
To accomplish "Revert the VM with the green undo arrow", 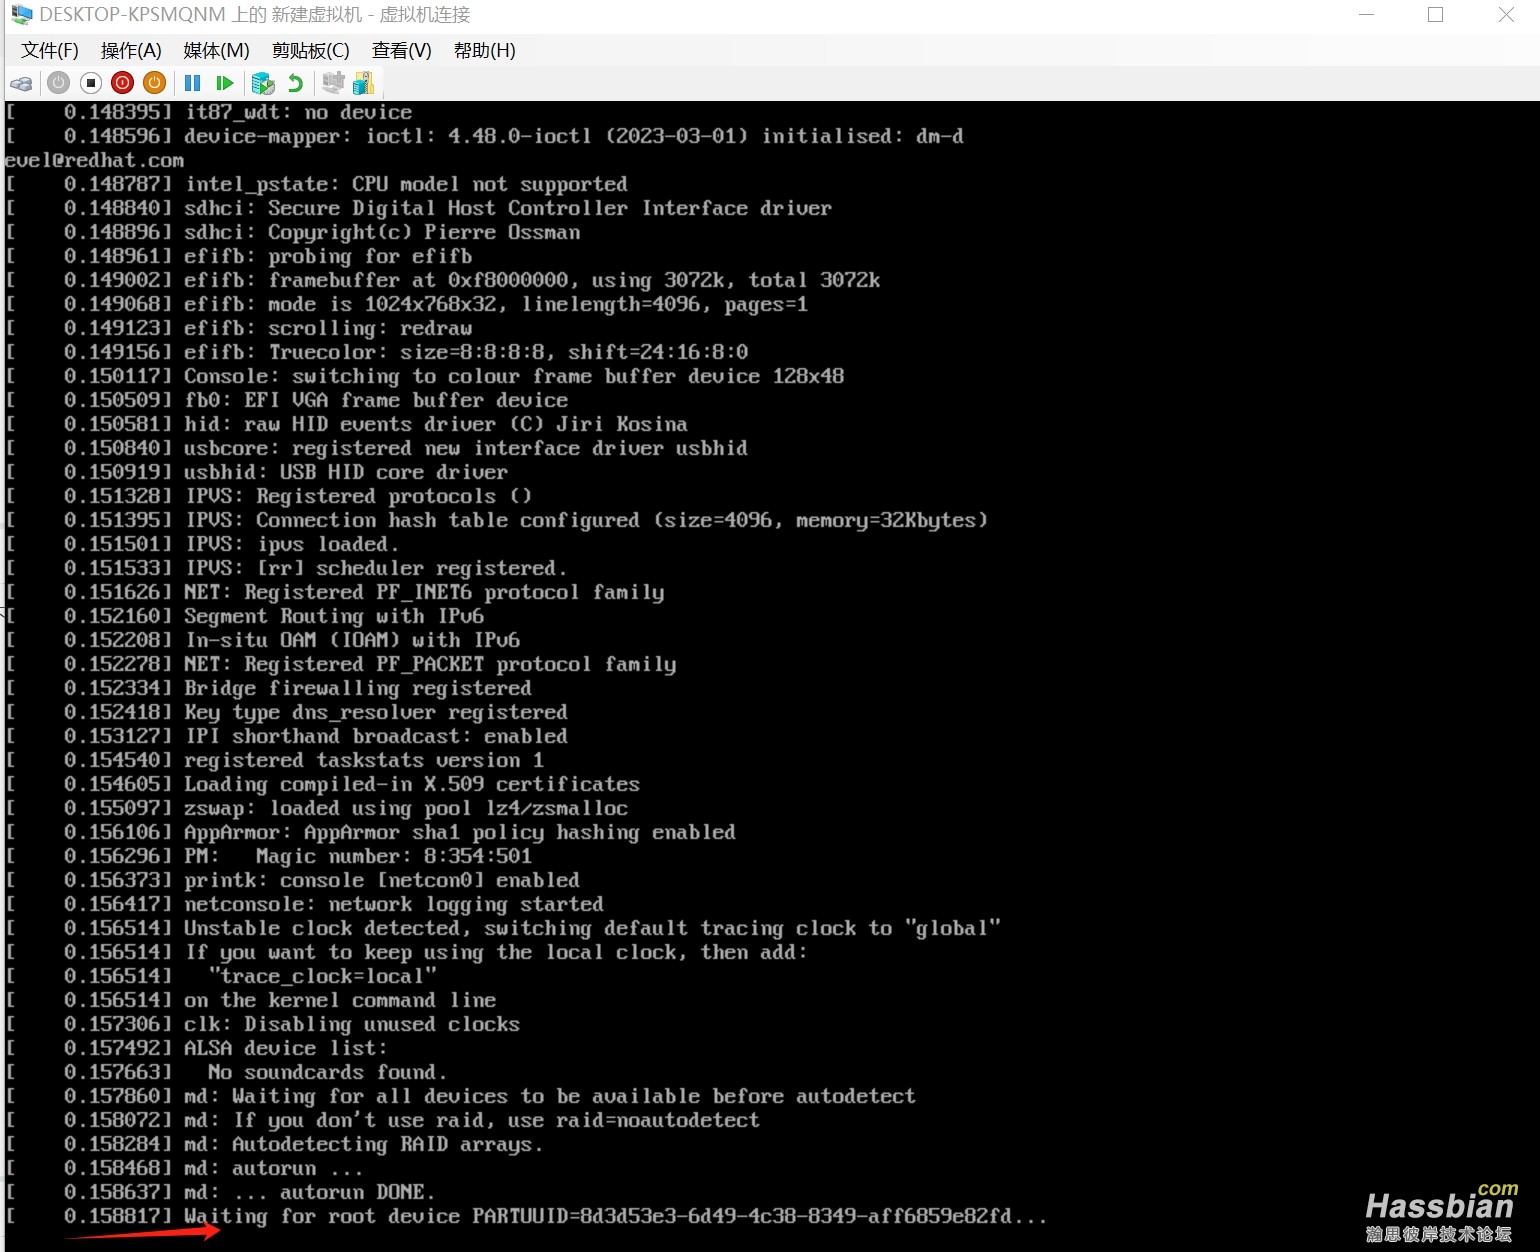I will (x=295, y=83).
